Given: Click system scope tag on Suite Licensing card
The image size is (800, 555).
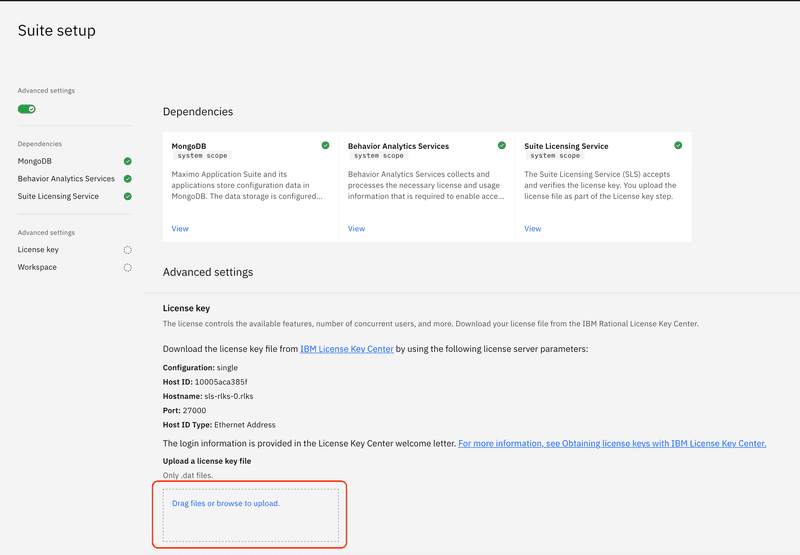Looking at the screenshot, I should coord(555,156).
